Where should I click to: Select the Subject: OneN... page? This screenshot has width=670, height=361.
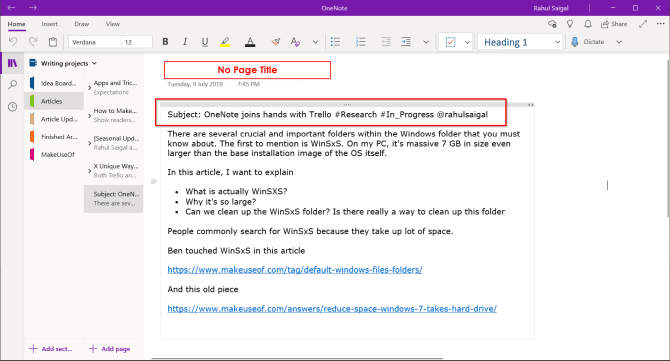(114, 199)
